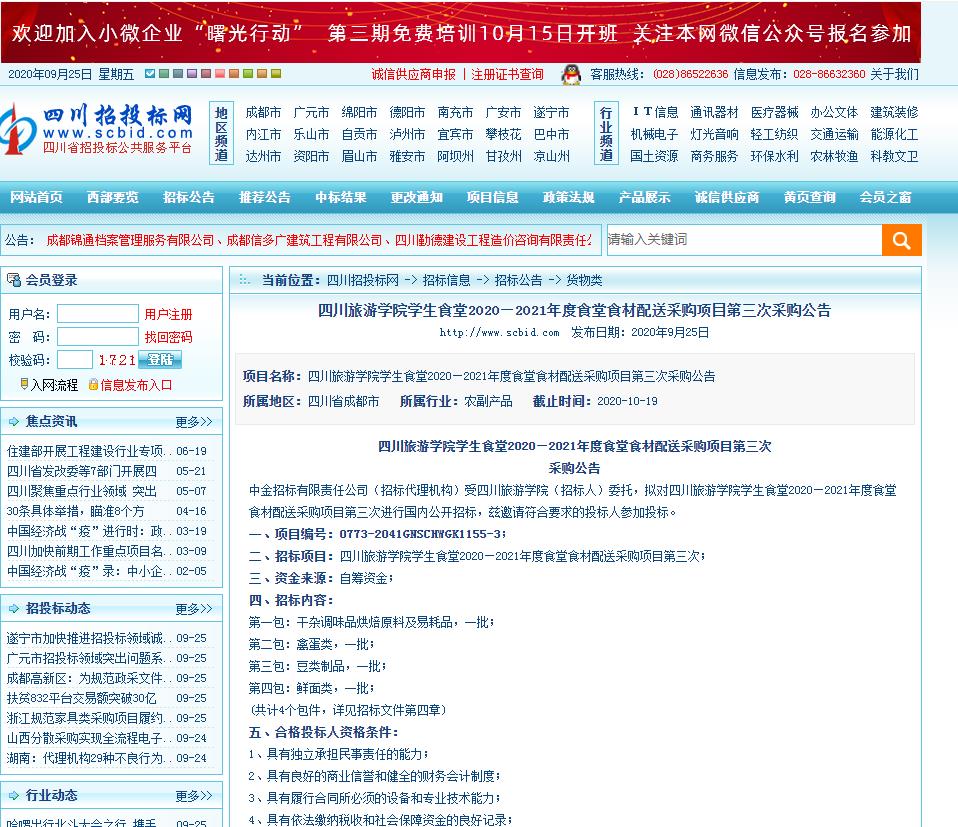Select the dark orange theme color swatch
958x827 pixels.
[234, 74]
